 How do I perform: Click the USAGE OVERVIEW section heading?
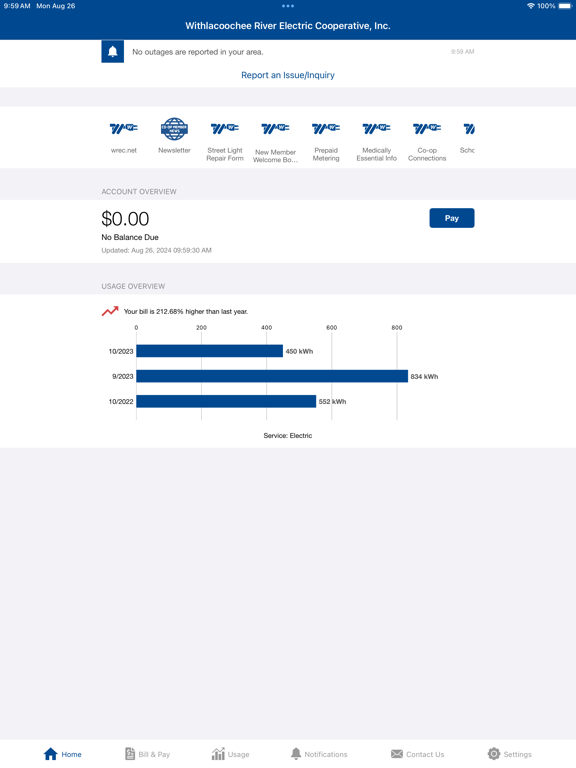[x=133, y=286]
